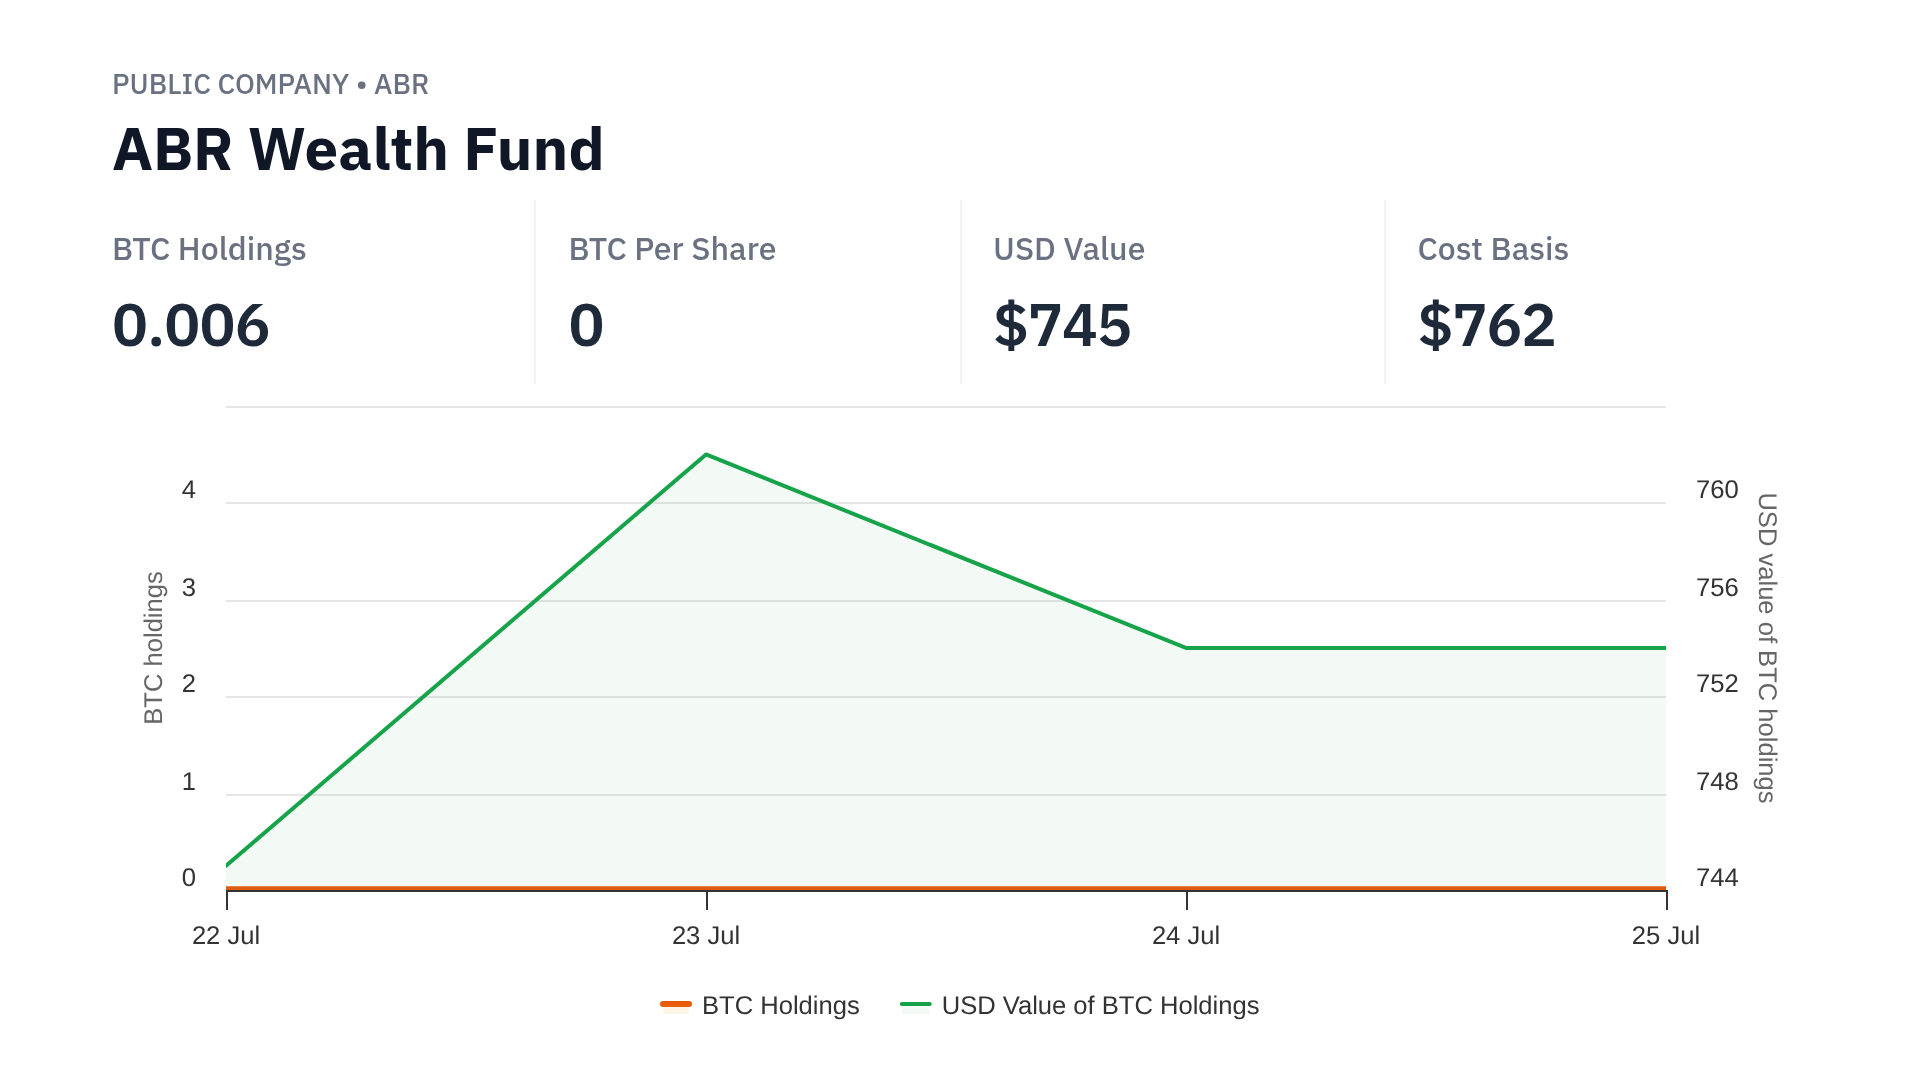The image size is (1920, 1080).
Task: Click the $745 USD Value figure
Action: point(1062,326)
